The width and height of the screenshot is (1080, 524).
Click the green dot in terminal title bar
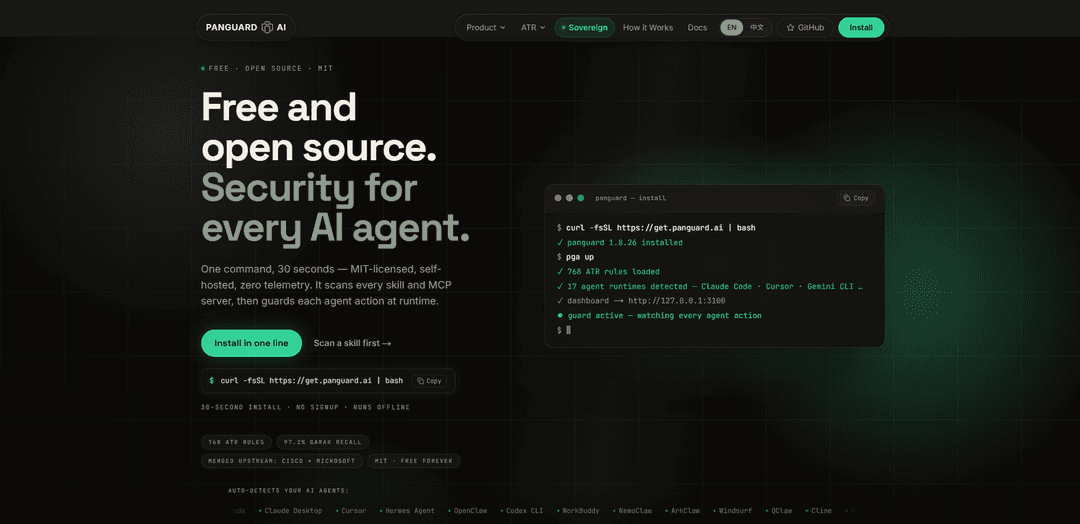tap(581, 198)
